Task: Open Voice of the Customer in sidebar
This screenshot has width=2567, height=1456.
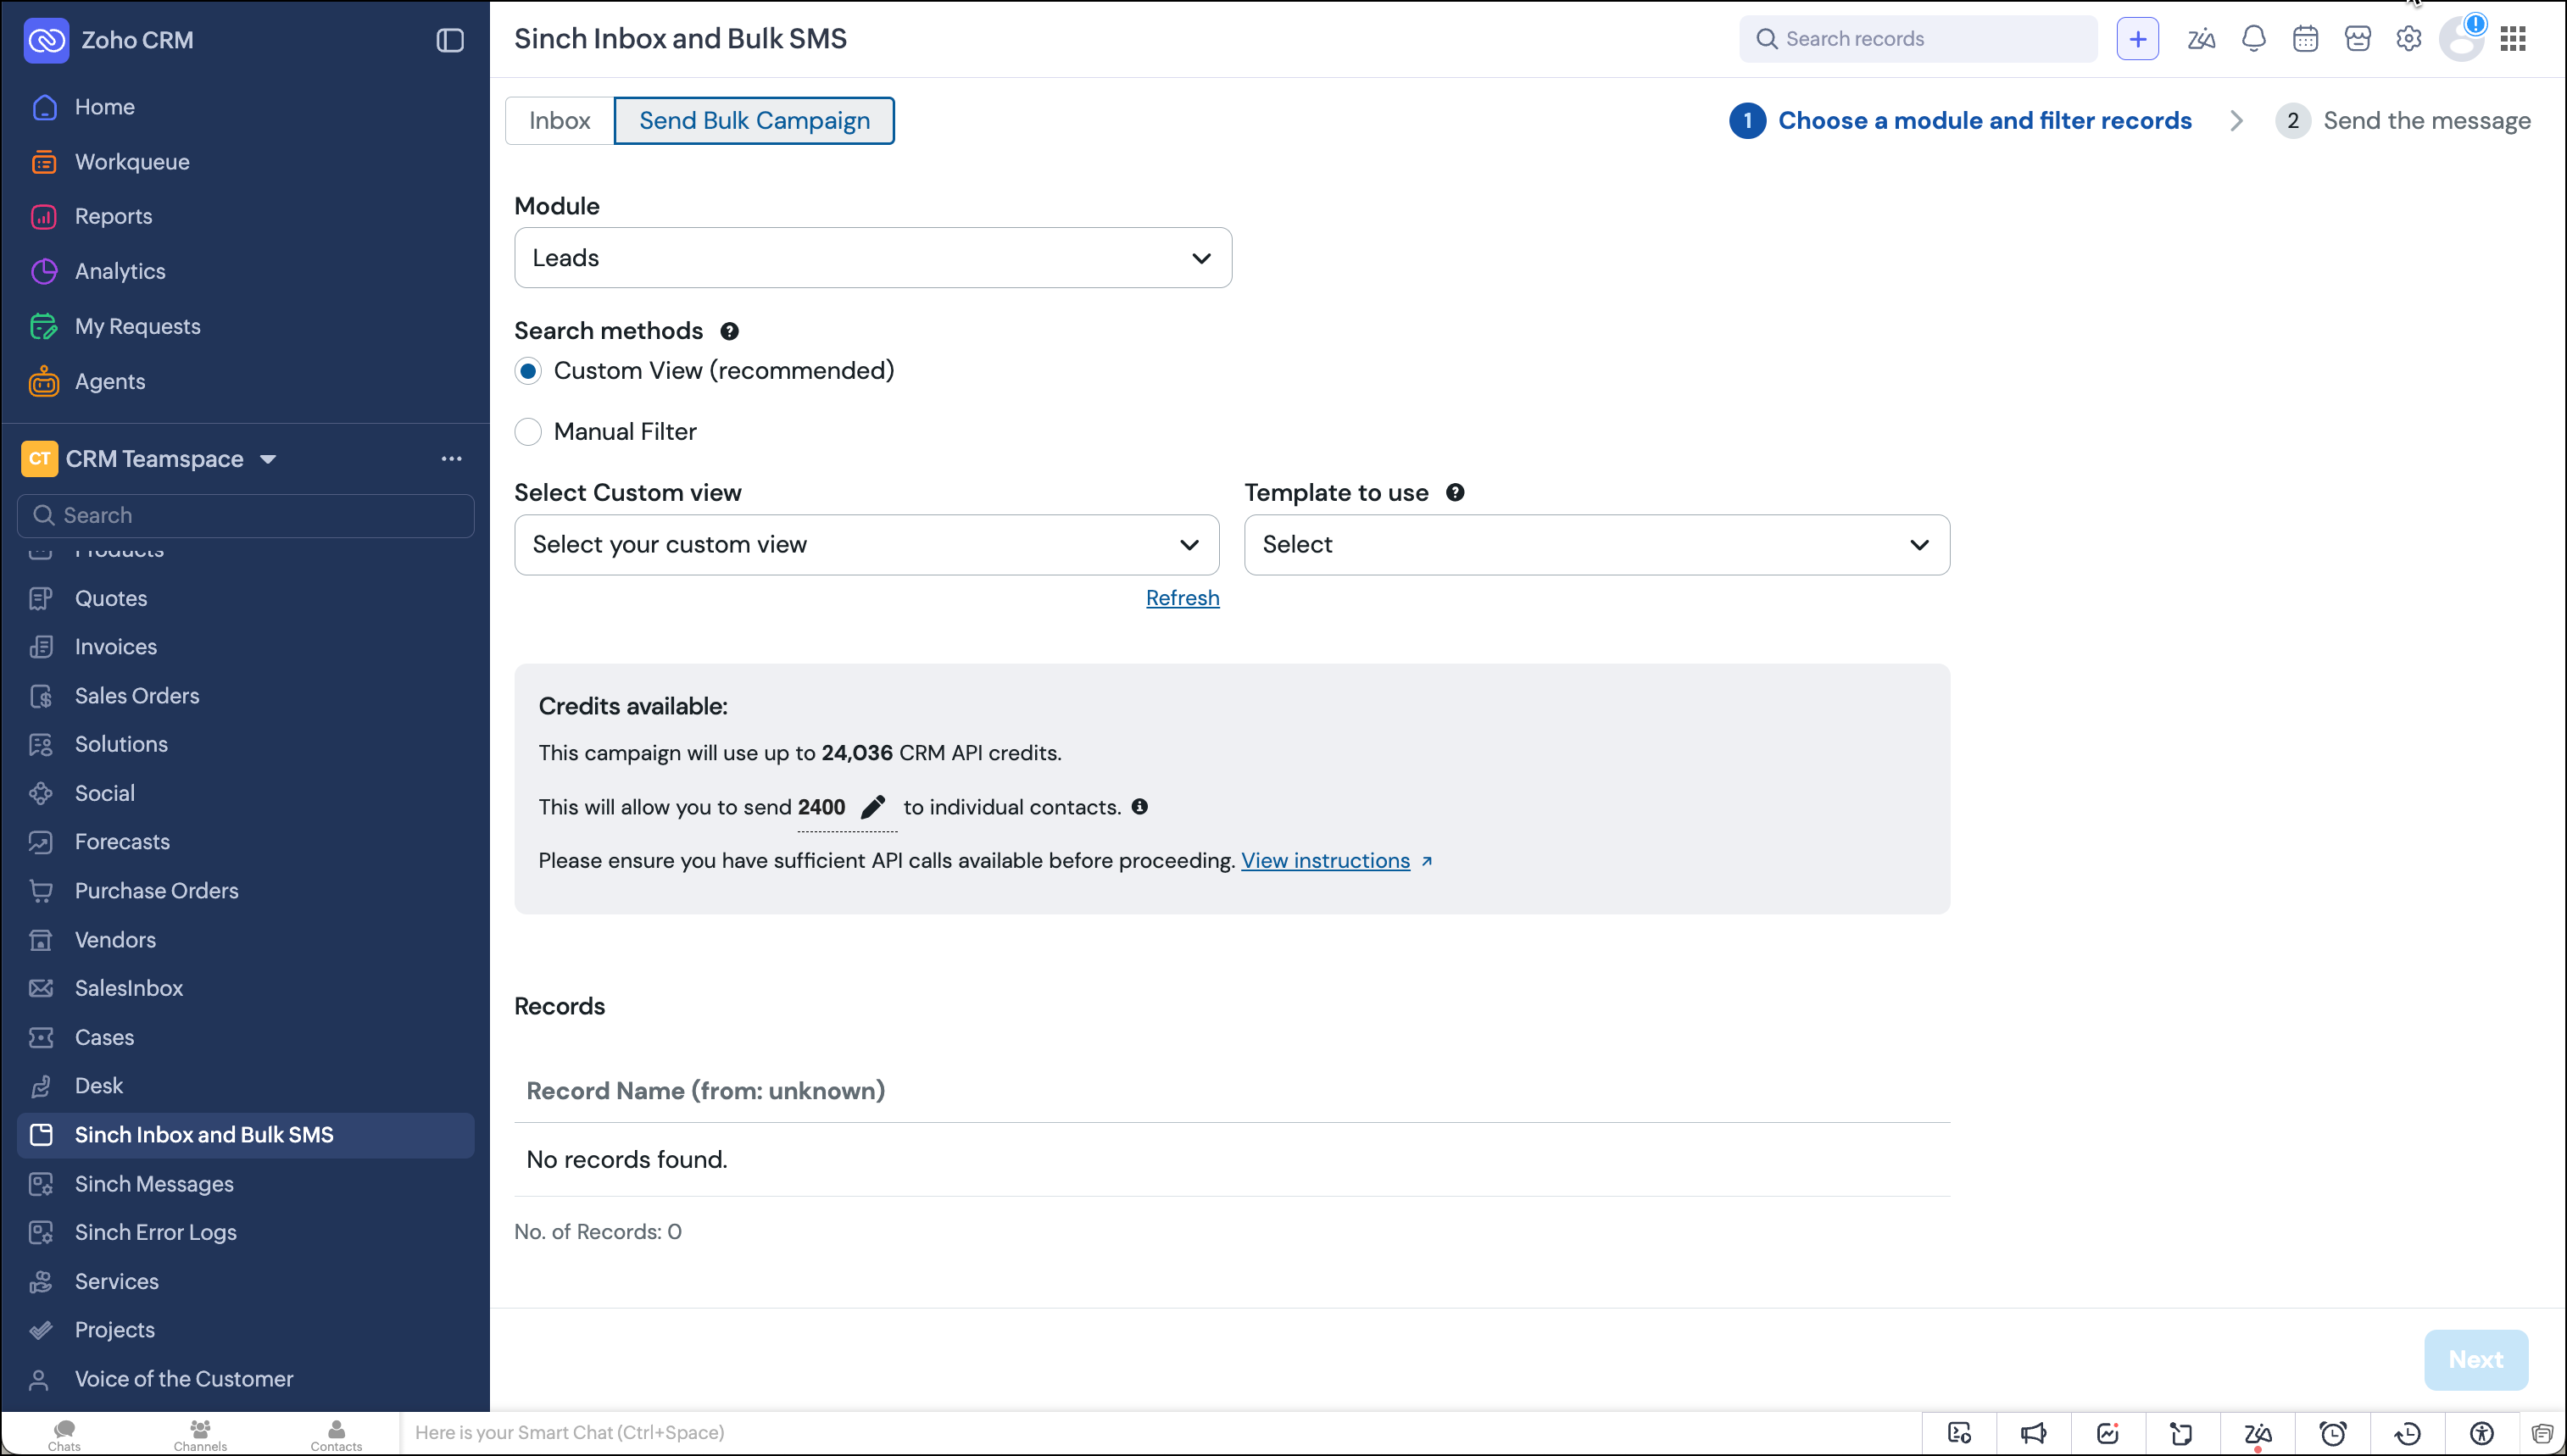Action: pos(184,1379)
